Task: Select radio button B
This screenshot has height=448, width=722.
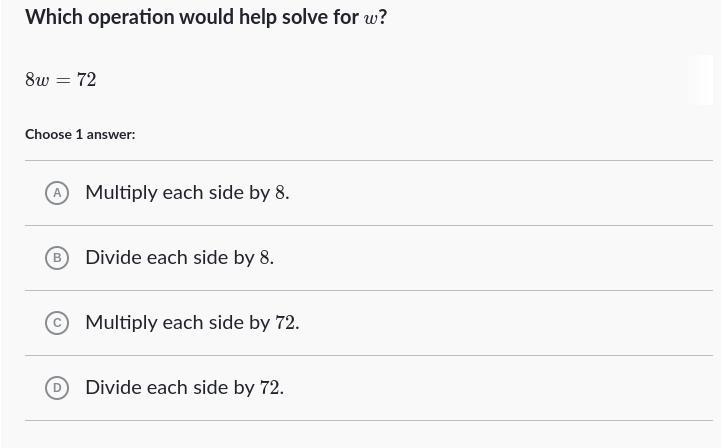Action: [x=57, y=258]
